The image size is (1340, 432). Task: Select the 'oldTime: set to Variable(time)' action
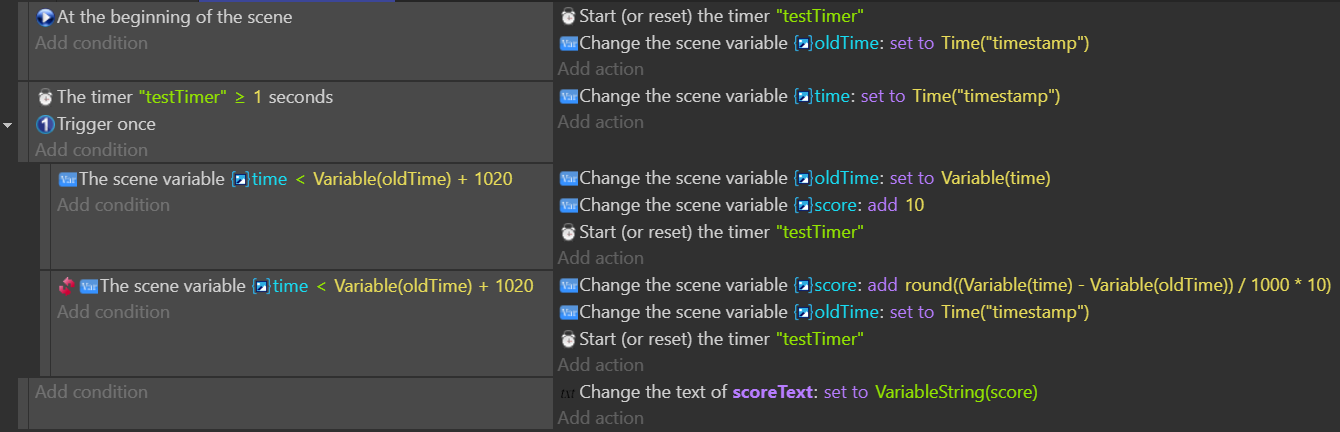[805, 178]
